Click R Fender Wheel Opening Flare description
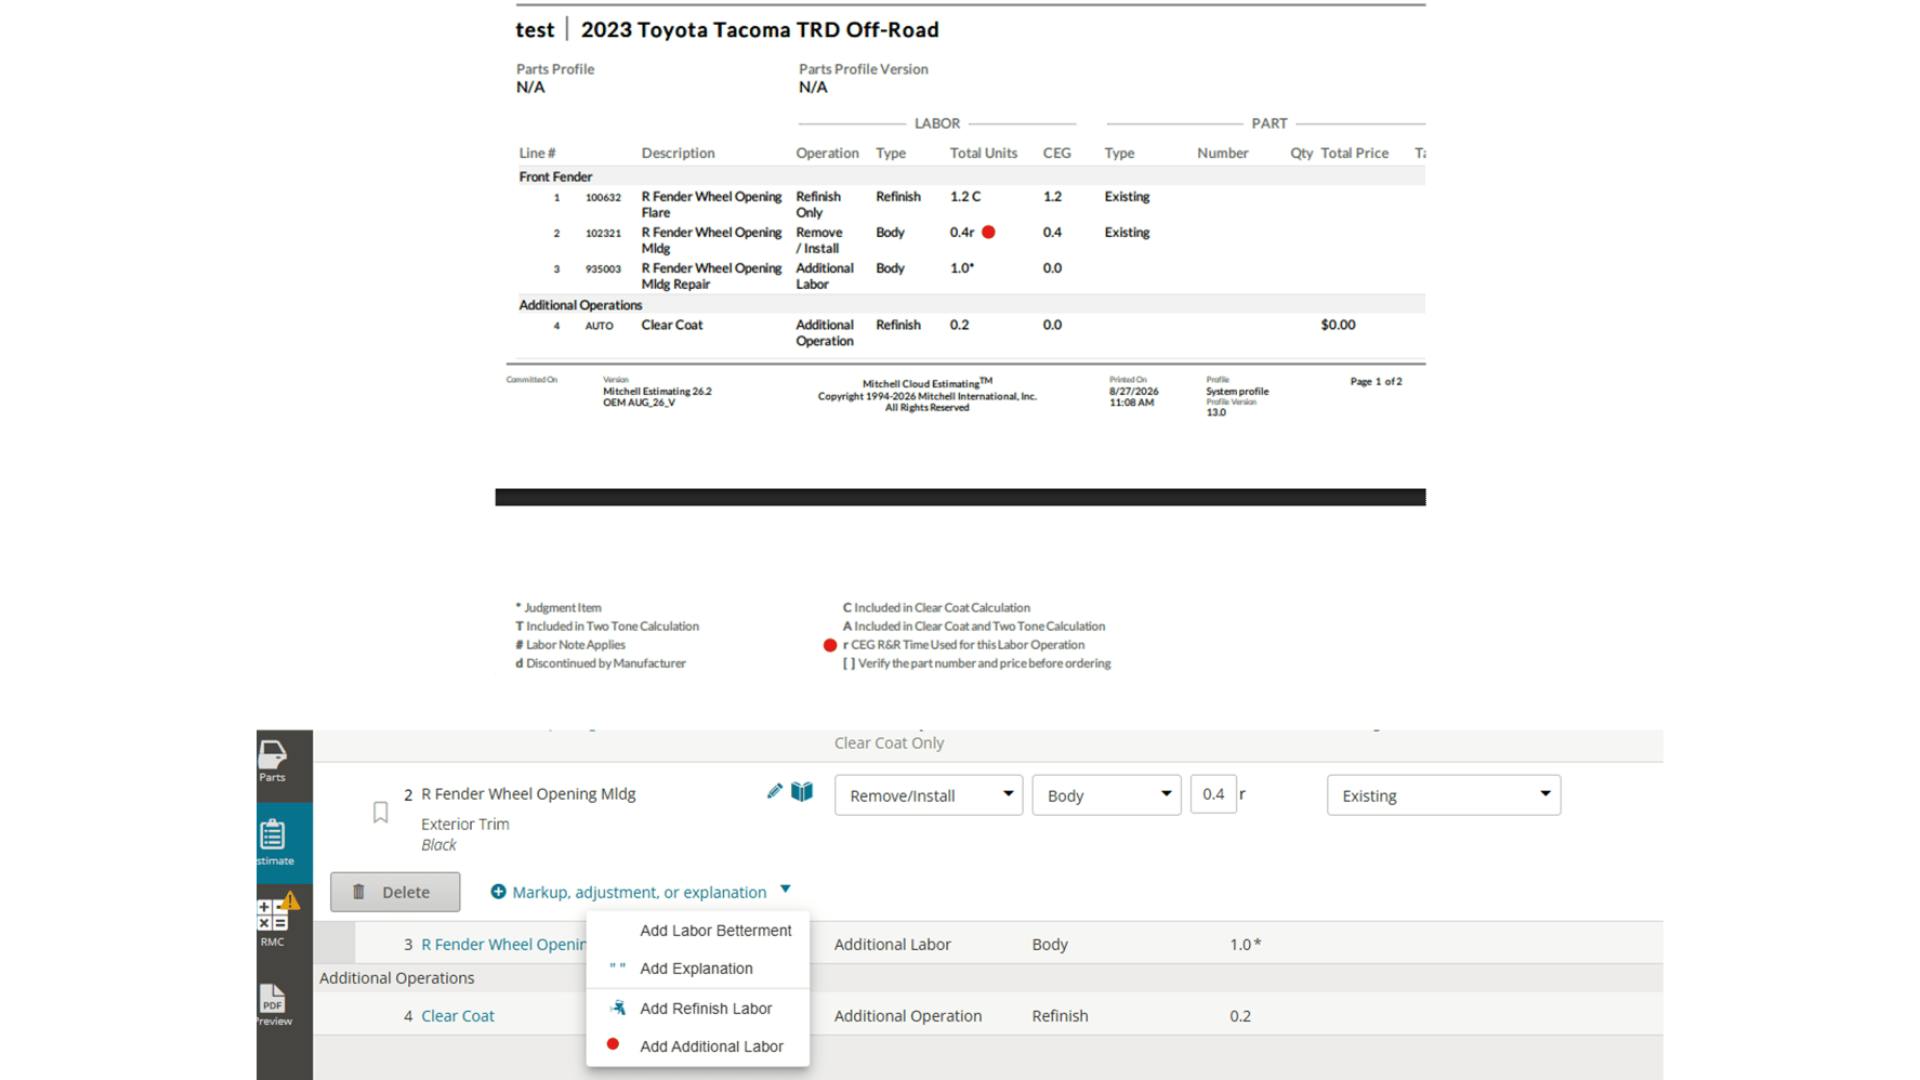Image resolution: width=1920 pixels, height=1080 pixels. point(711,205)
